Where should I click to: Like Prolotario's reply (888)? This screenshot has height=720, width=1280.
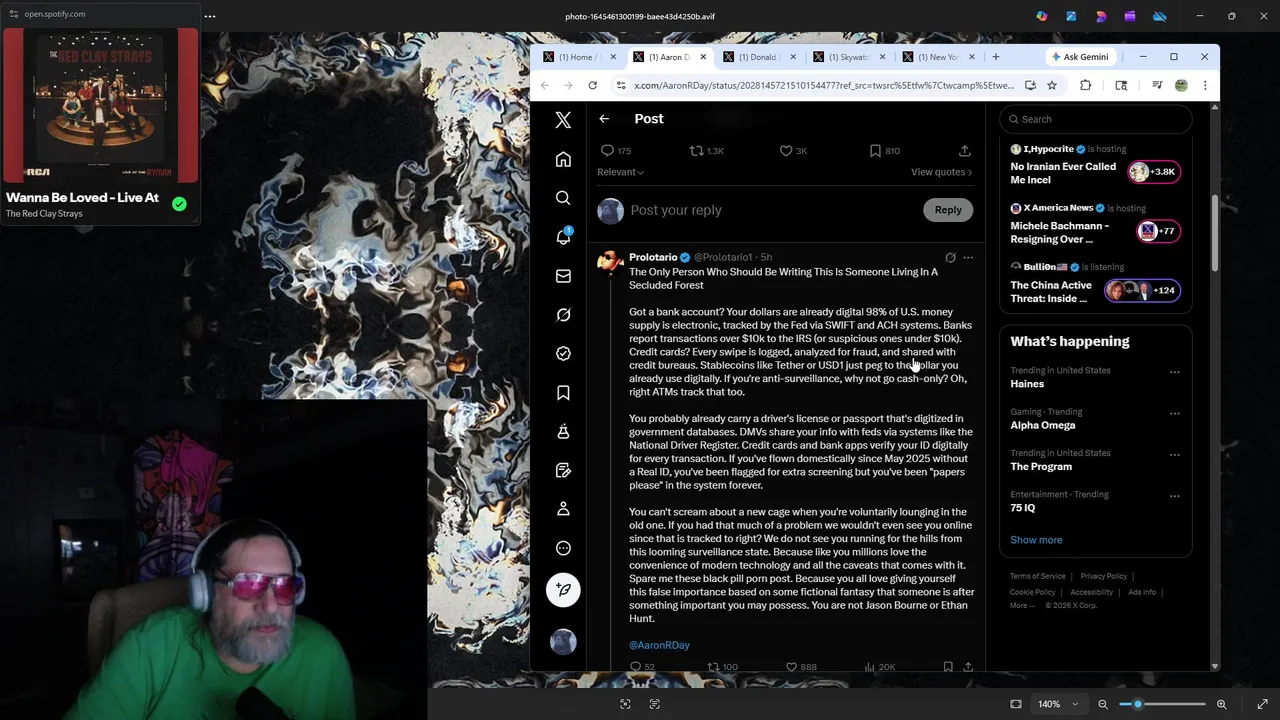click(x=800, y=666)
